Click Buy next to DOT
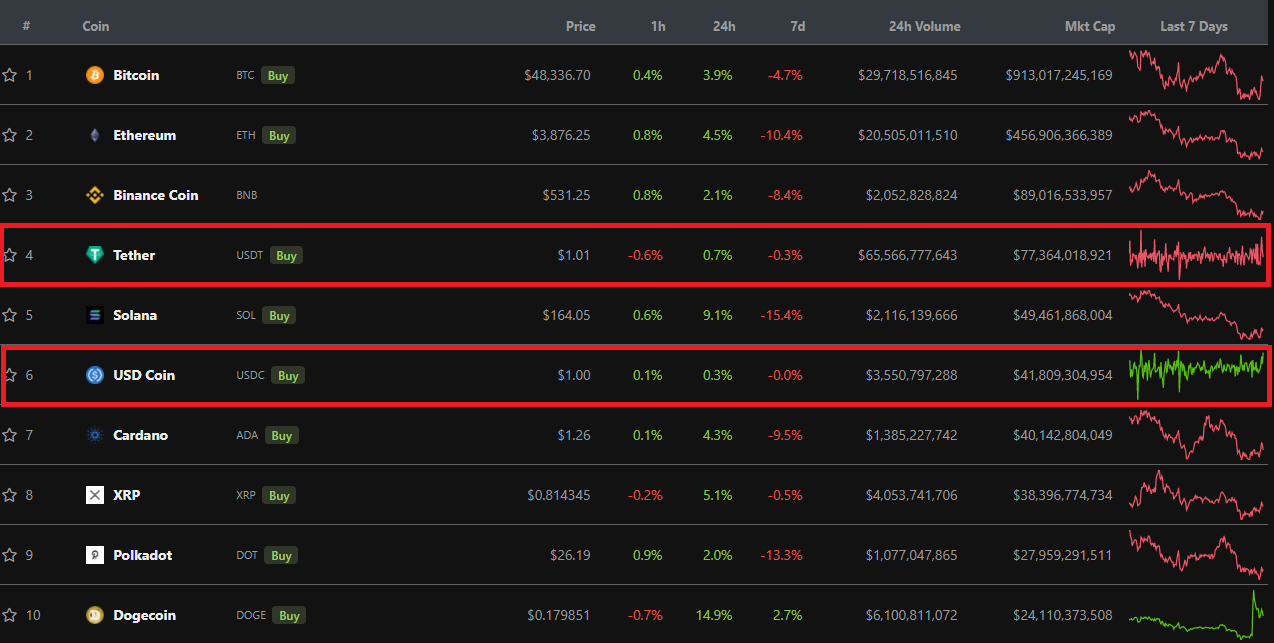 [x=281, y=555]
